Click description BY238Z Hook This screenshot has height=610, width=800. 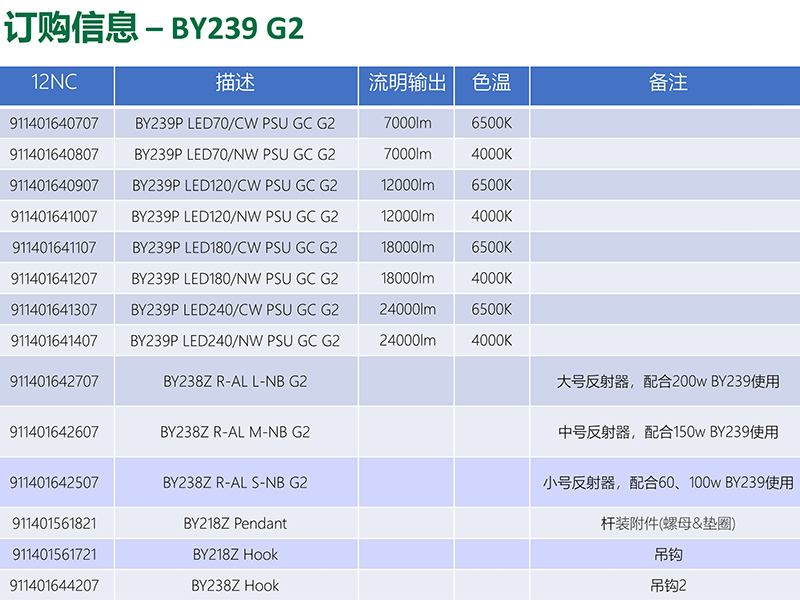(x=235, y=586)
